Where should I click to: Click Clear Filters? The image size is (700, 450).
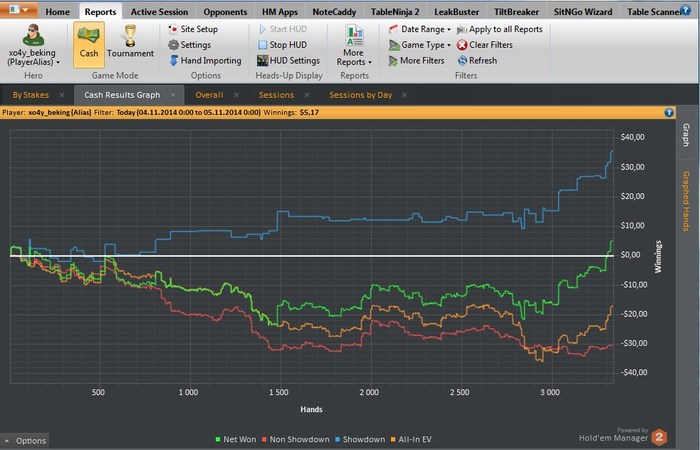tap(485, 45)
